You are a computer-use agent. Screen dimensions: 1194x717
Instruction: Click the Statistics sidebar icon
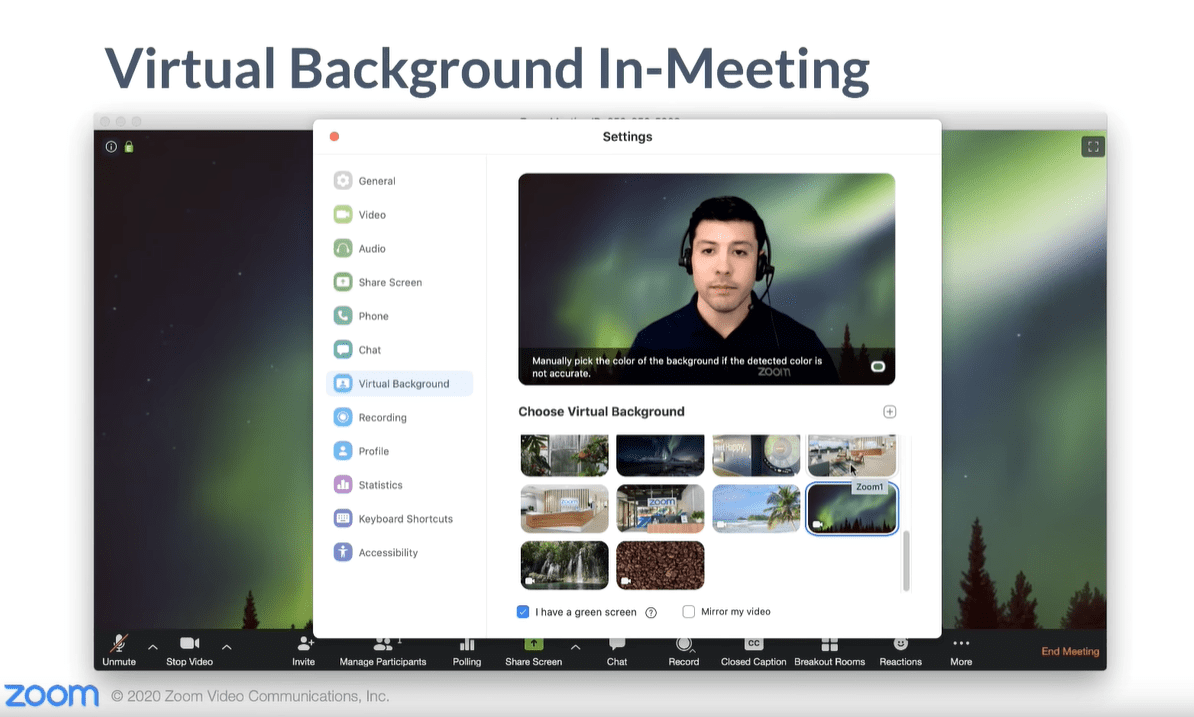point(343,485)
